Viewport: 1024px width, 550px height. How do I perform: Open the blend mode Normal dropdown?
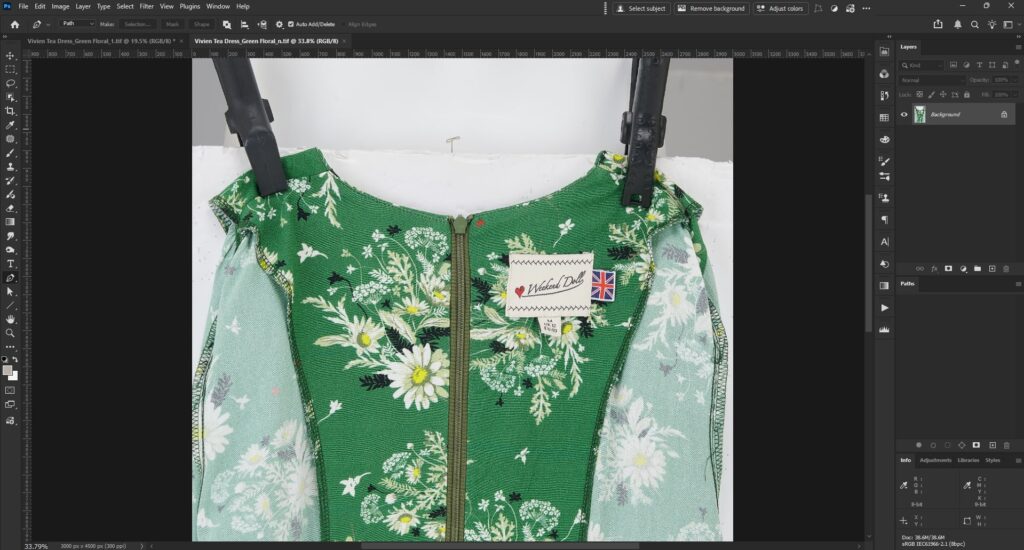point(932,80)
